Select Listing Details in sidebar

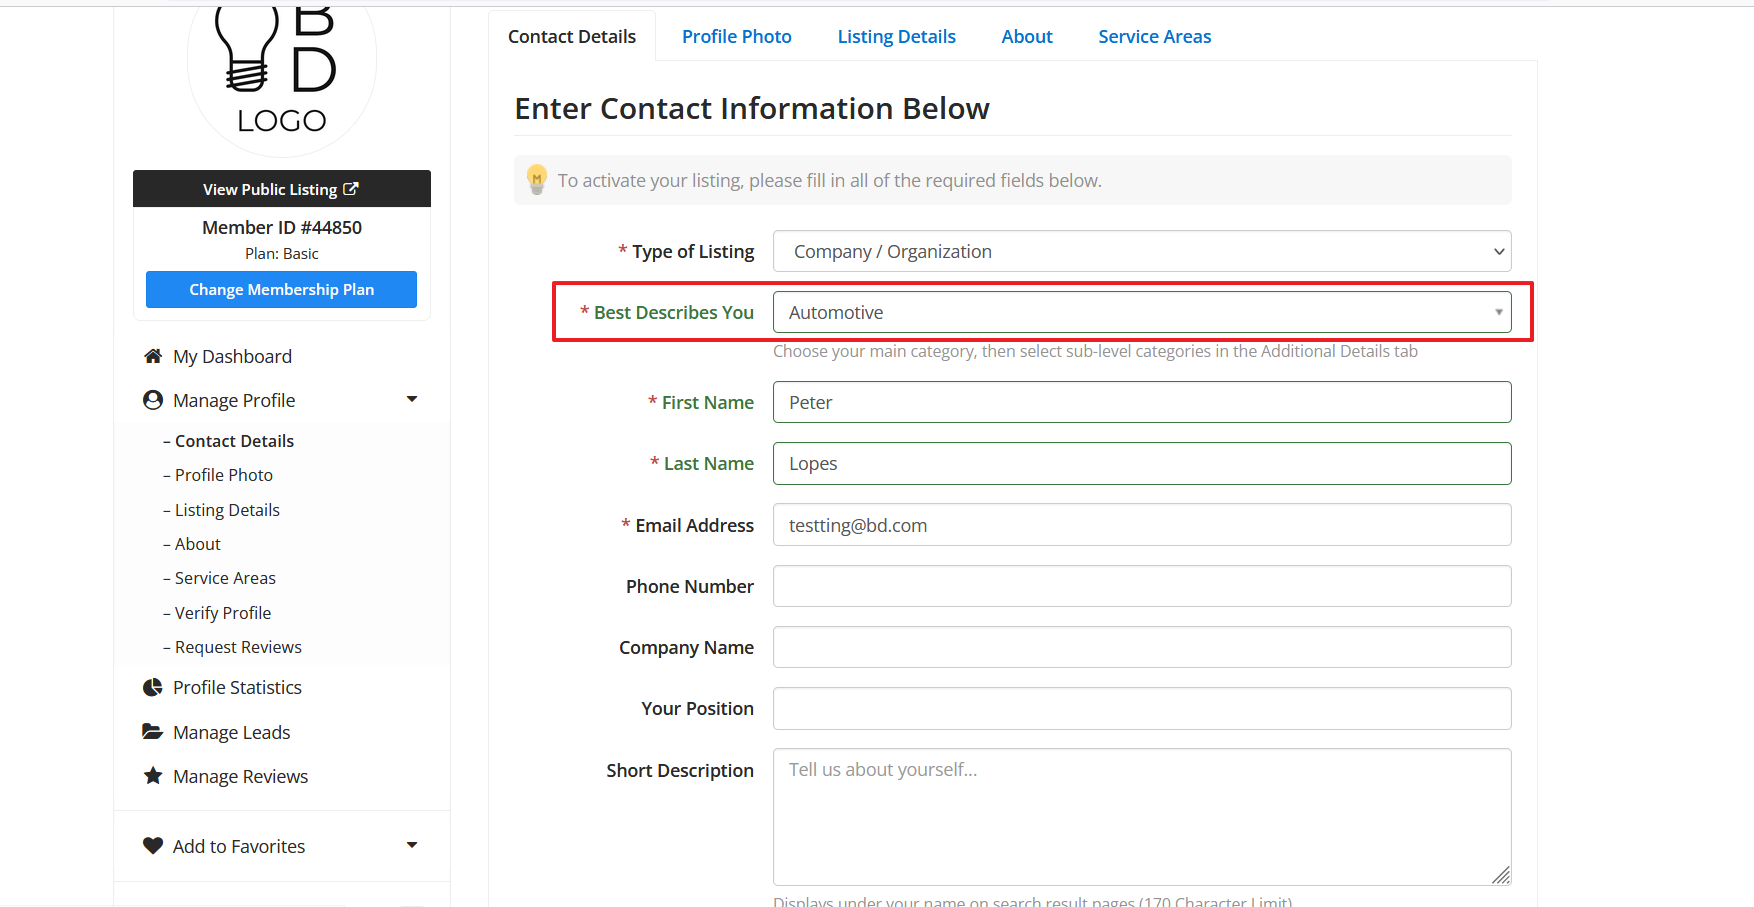tap(227, 510)
